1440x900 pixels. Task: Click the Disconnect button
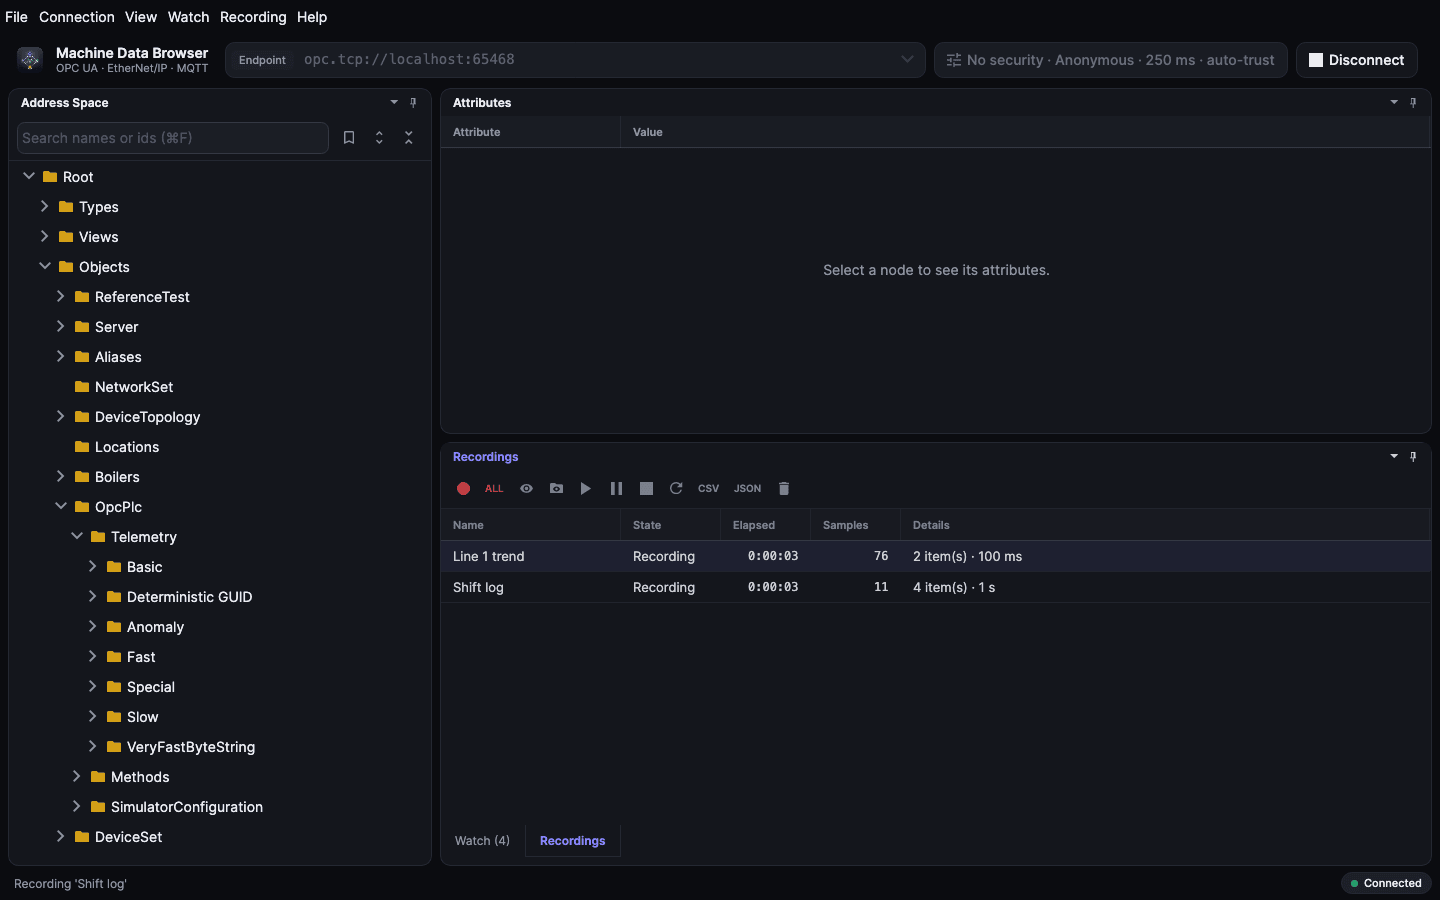[1357, 60]
